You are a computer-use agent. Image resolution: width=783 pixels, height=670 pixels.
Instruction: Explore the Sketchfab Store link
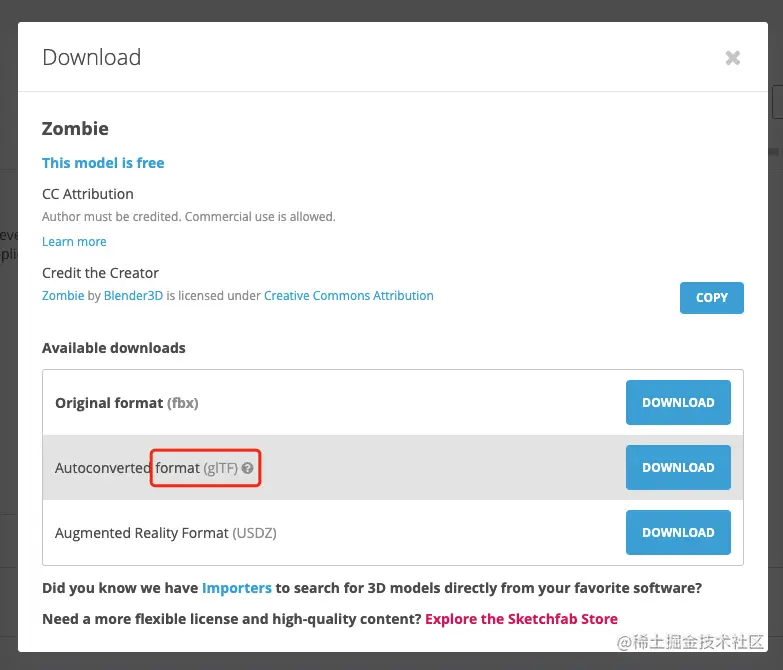(x=521, y=619)
